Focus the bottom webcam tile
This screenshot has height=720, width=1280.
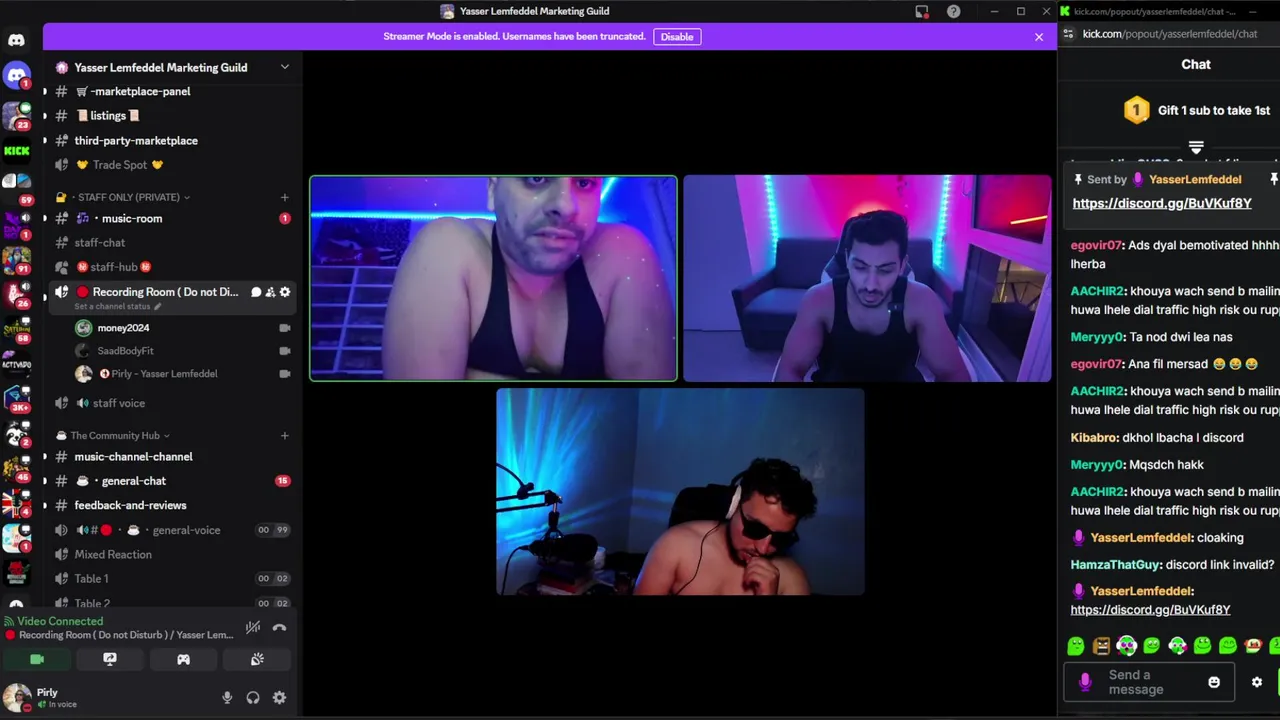680,492
